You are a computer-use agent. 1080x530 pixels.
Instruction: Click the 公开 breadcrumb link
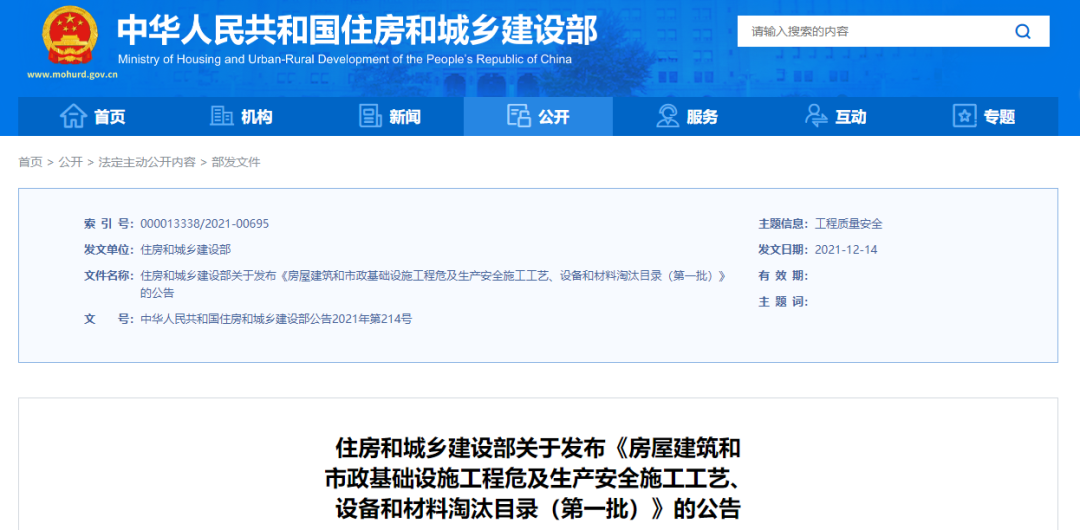coord(70,162)
